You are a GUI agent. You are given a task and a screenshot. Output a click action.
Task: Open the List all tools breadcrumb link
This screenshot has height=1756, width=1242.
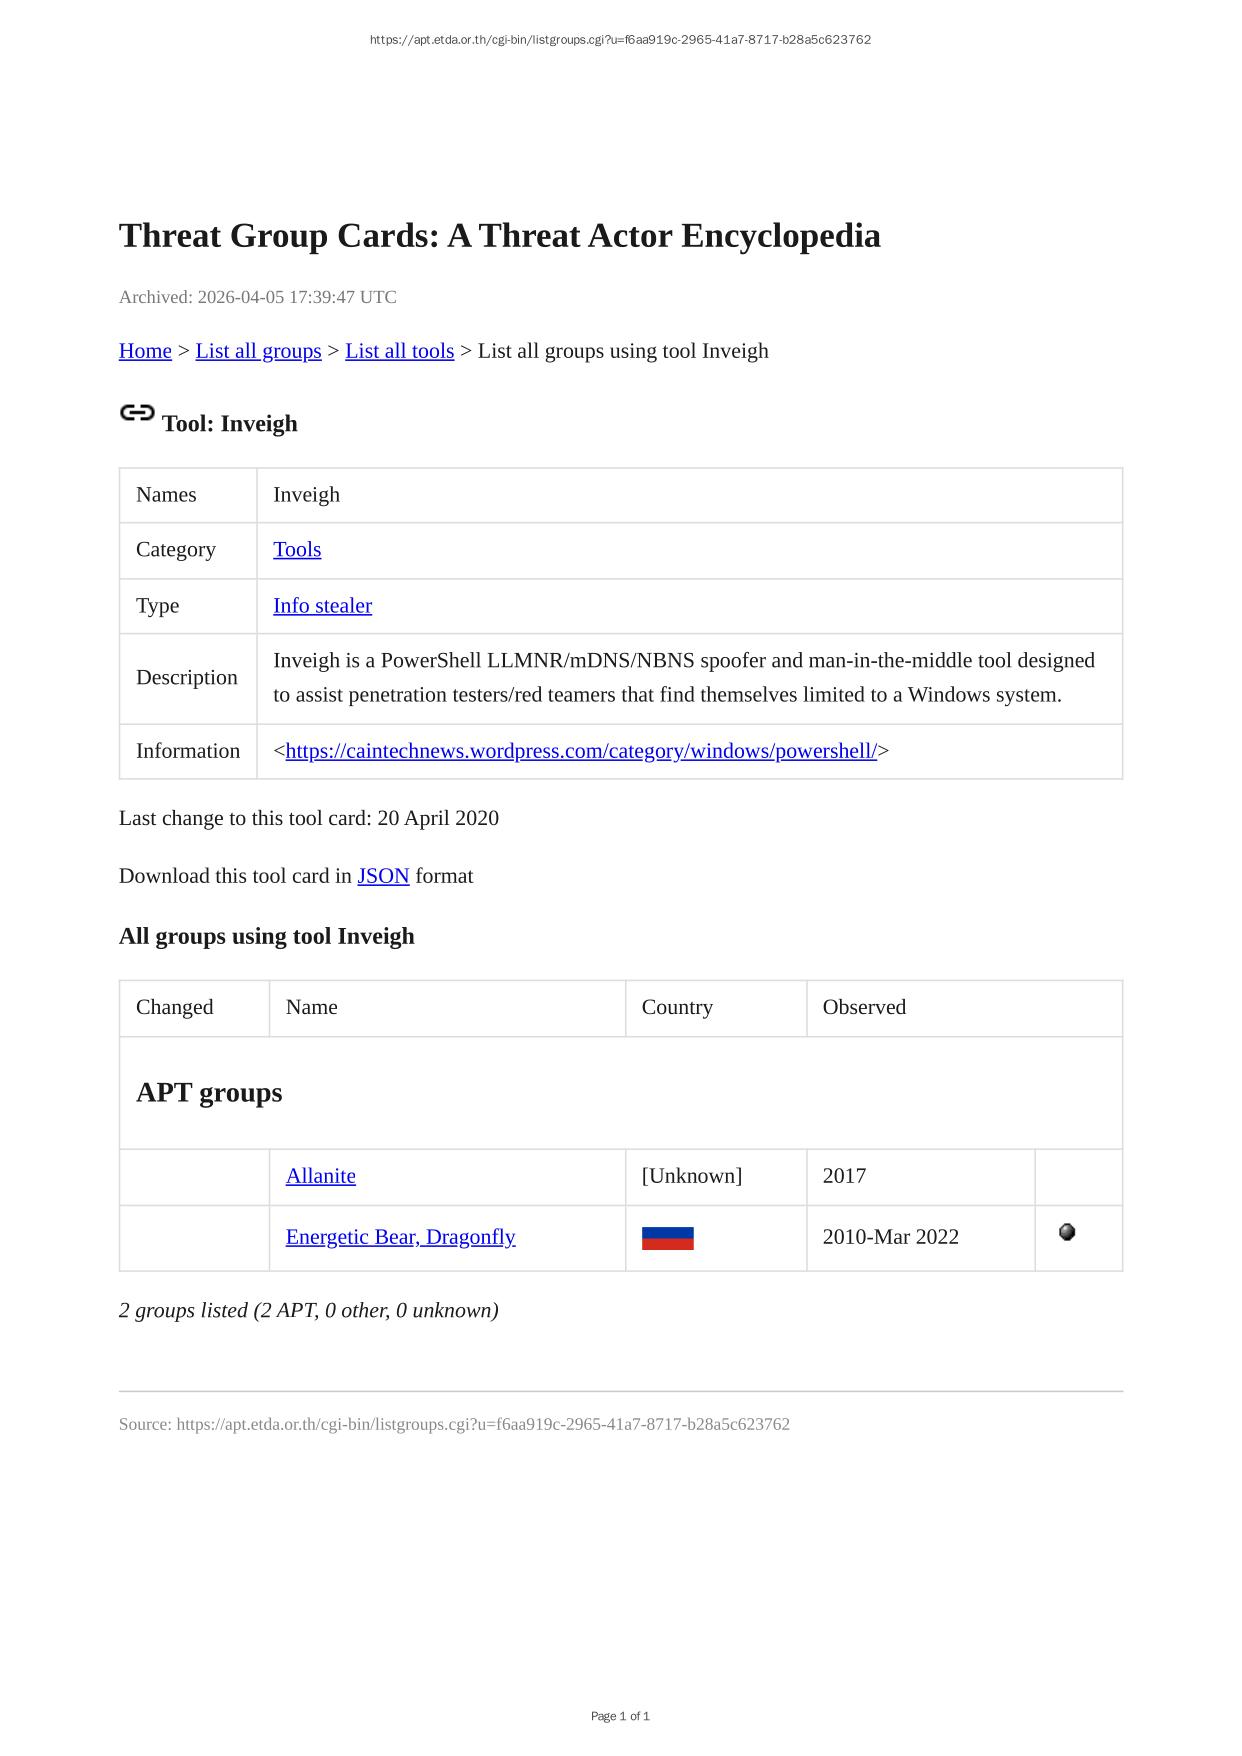399,351
